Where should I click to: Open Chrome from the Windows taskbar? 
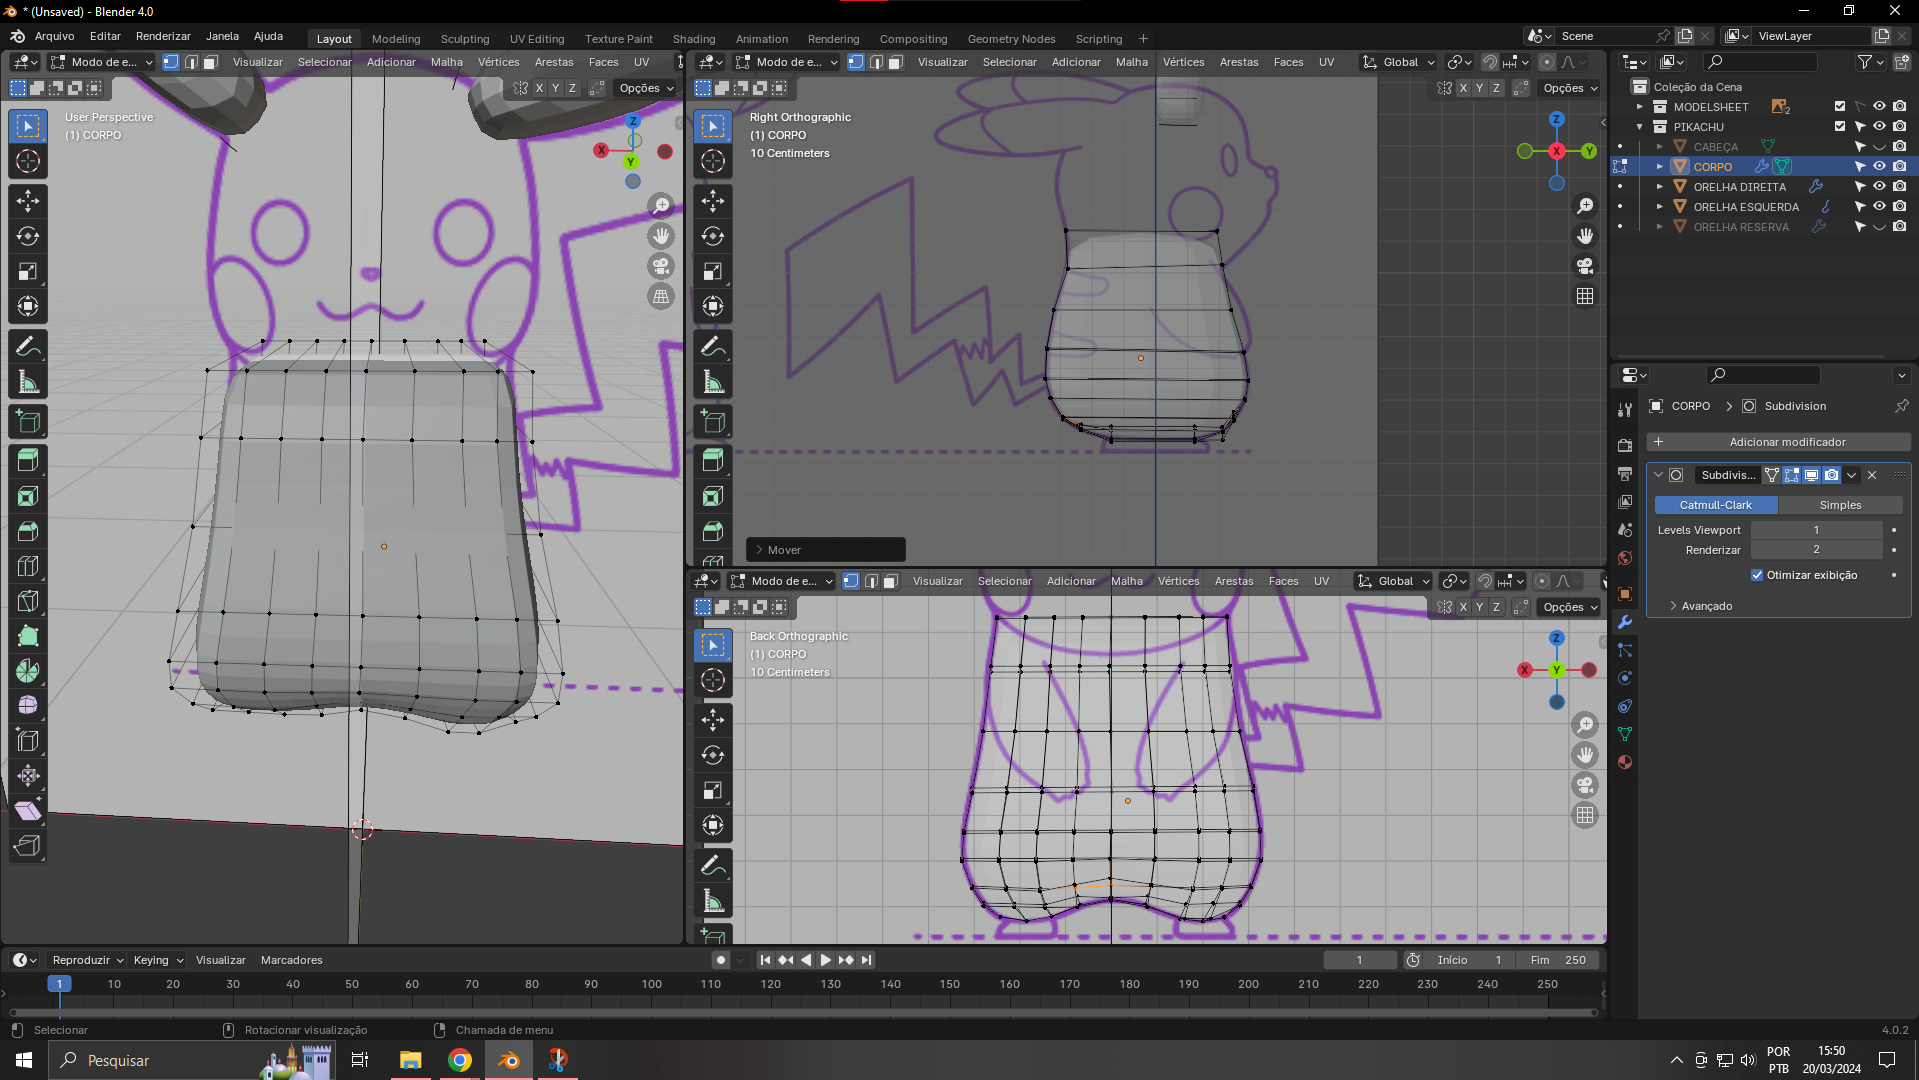click(460, 1060)
